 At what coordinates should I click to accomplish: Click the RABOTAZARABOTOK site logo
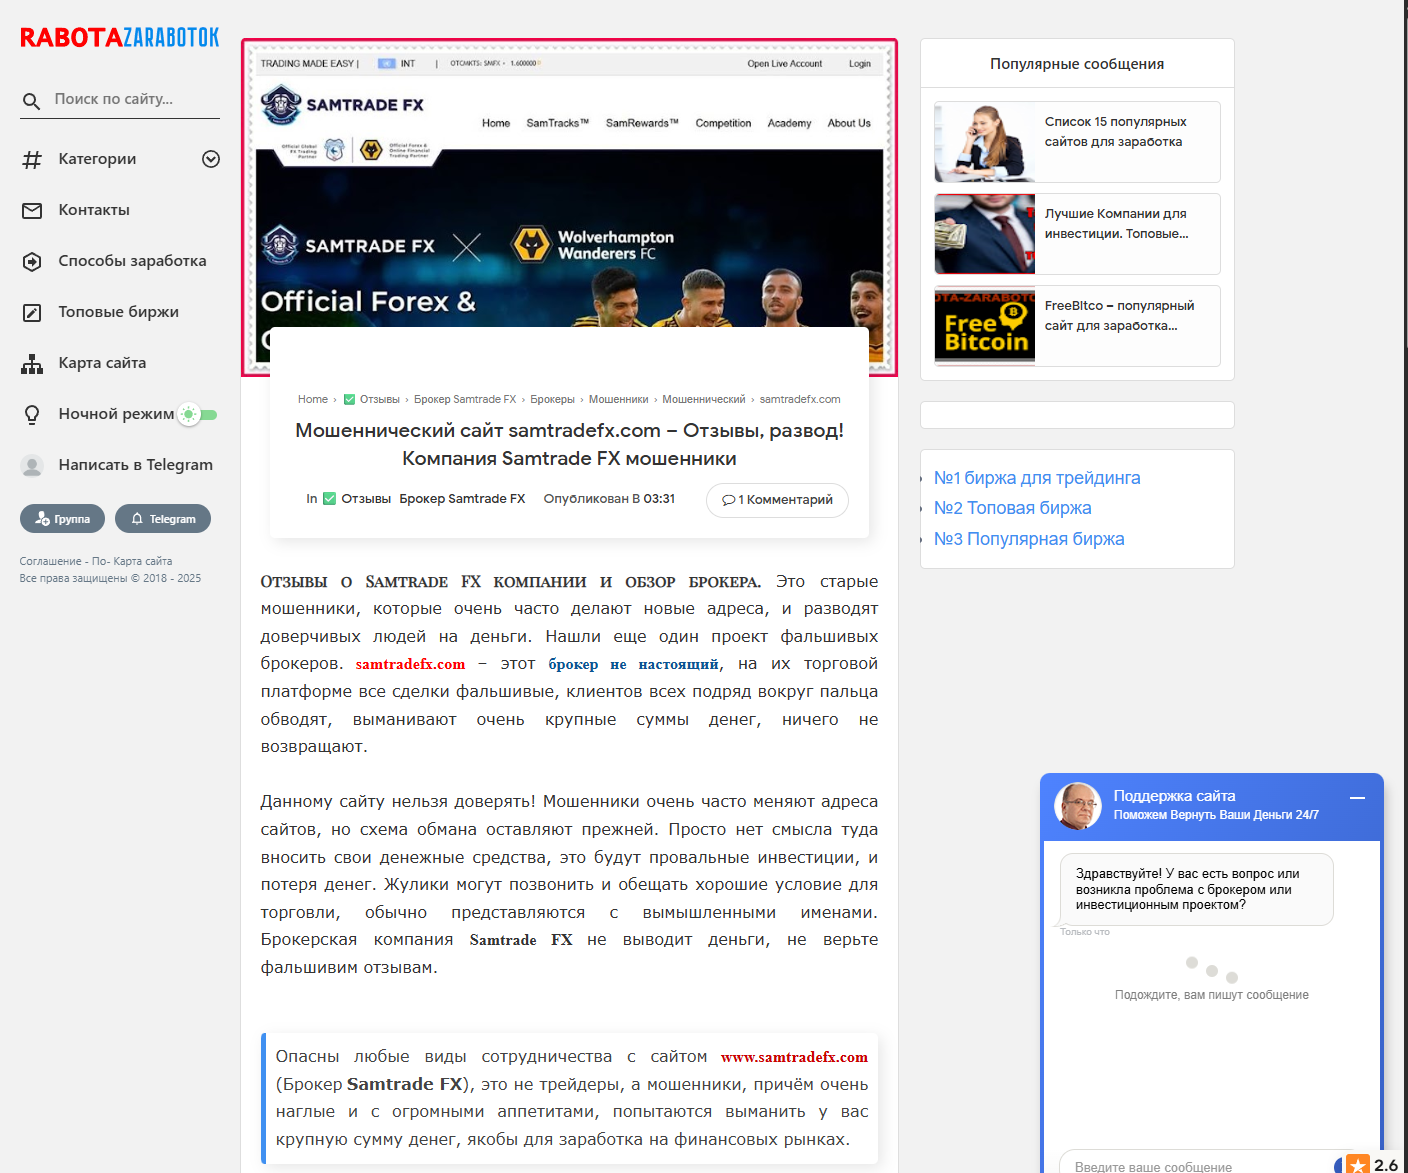119,38
